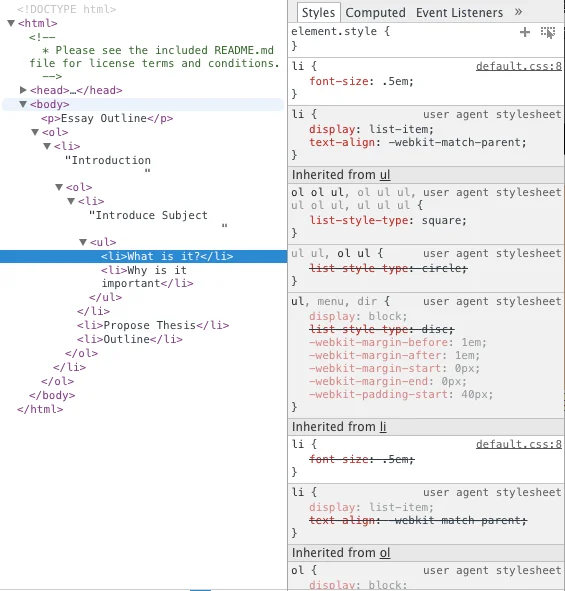
Task: Click the '-webkit-margin-after: 1em' declaration
Action: pyautogui.click(x=394, y=355)
